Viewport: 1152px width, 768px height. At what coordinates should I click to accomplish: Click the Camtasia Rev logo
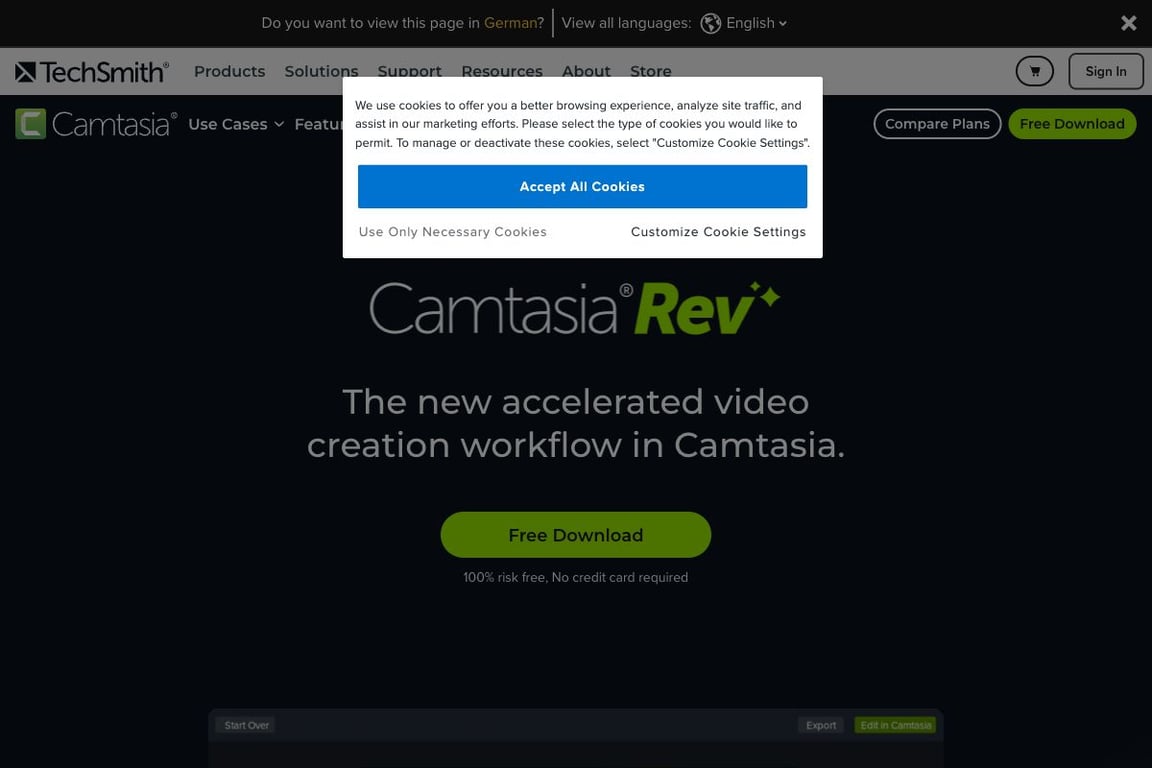point(575,309)
